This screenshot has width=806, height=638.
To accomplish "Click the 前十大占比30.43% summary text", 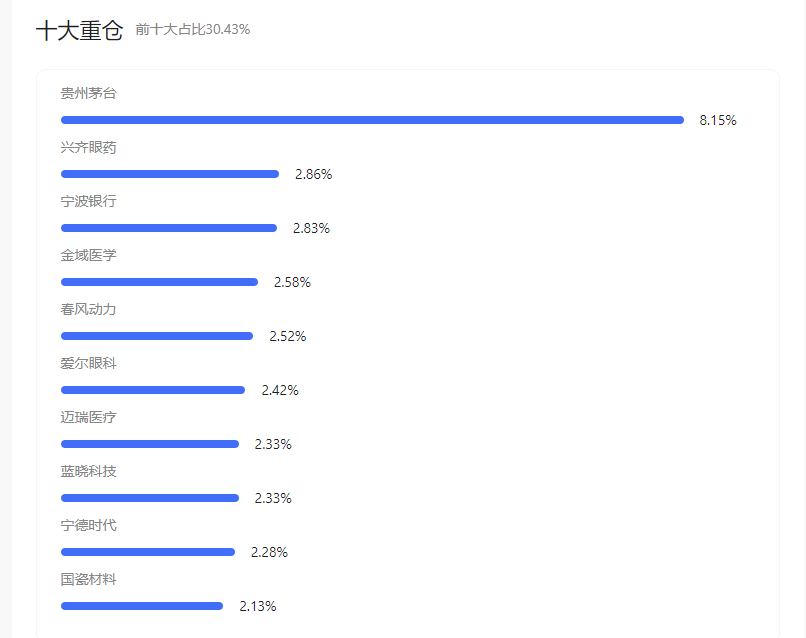I will (x=193, y=30).
